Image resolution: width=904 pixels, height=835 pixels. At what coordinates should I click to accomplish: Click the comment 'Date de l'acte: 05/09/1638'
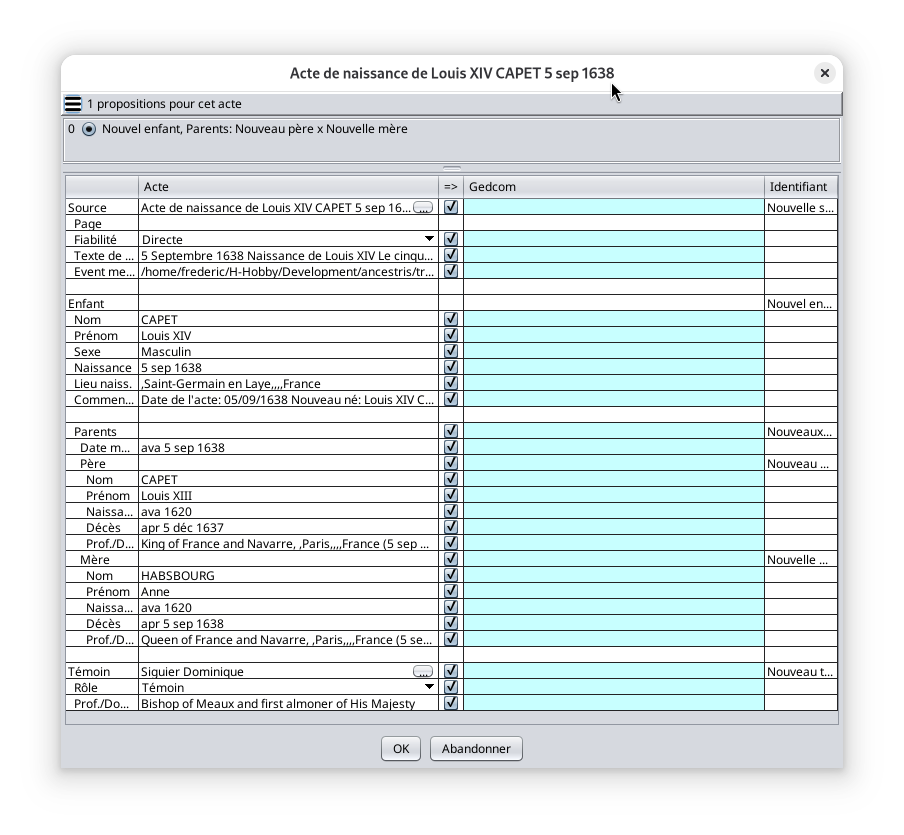pos(287,400)
